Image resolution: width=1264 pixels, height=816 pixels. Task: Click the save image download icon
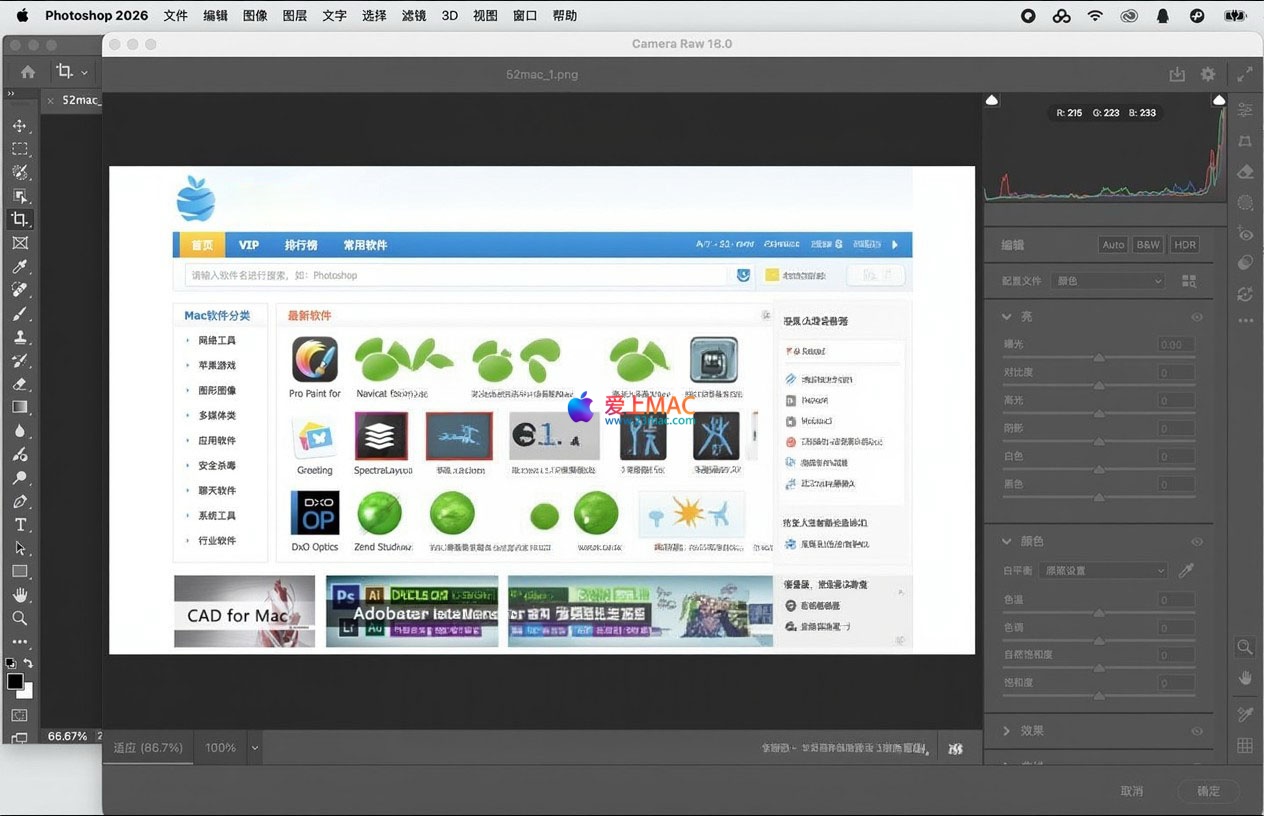coord(1177,74)
